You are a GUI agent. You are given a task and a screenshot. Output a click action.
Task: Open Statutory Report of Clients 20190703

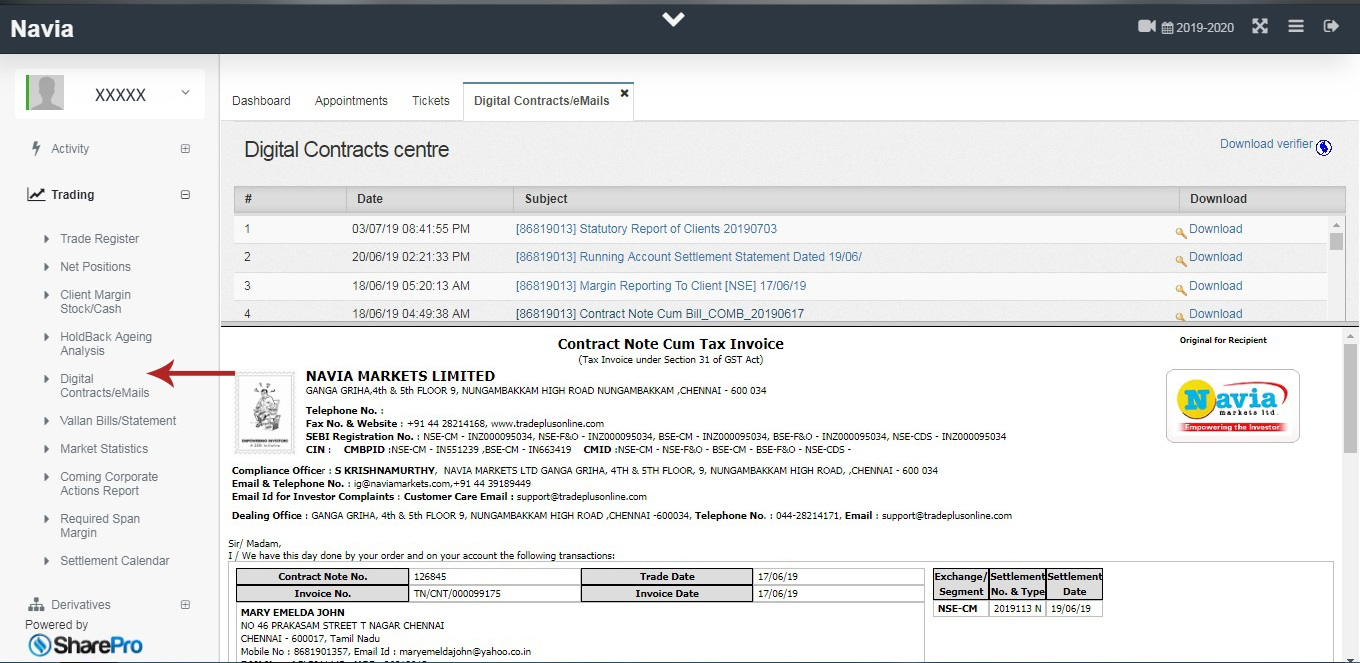click(646, 229)
